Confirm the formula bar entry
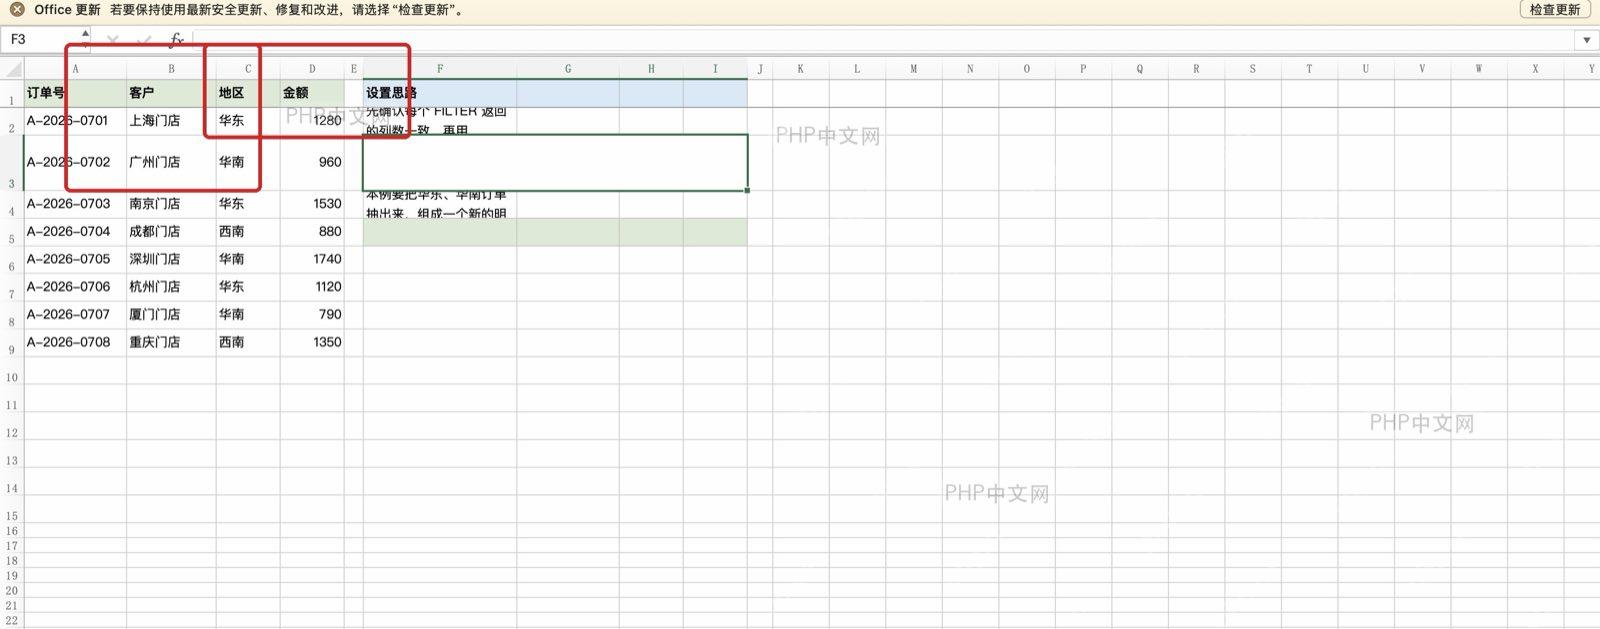Image resolution: width=1600 pixels, height=629 pixels. 144,40
